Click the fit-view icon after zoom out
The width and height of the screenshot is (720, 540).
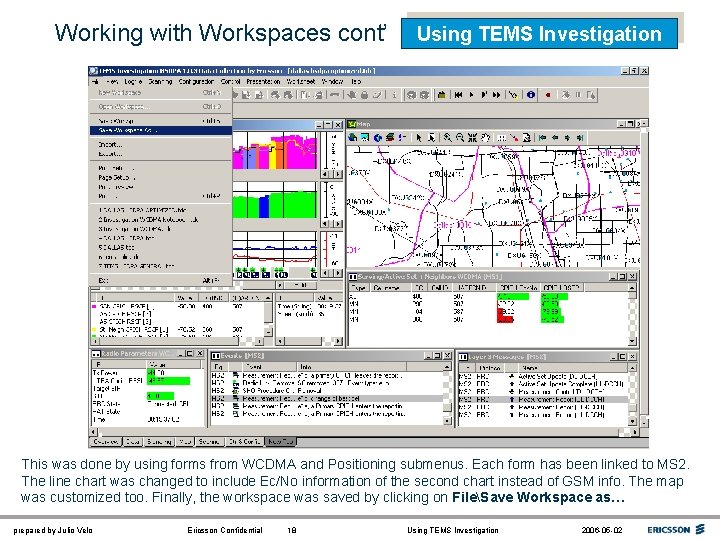pos(472,137)
